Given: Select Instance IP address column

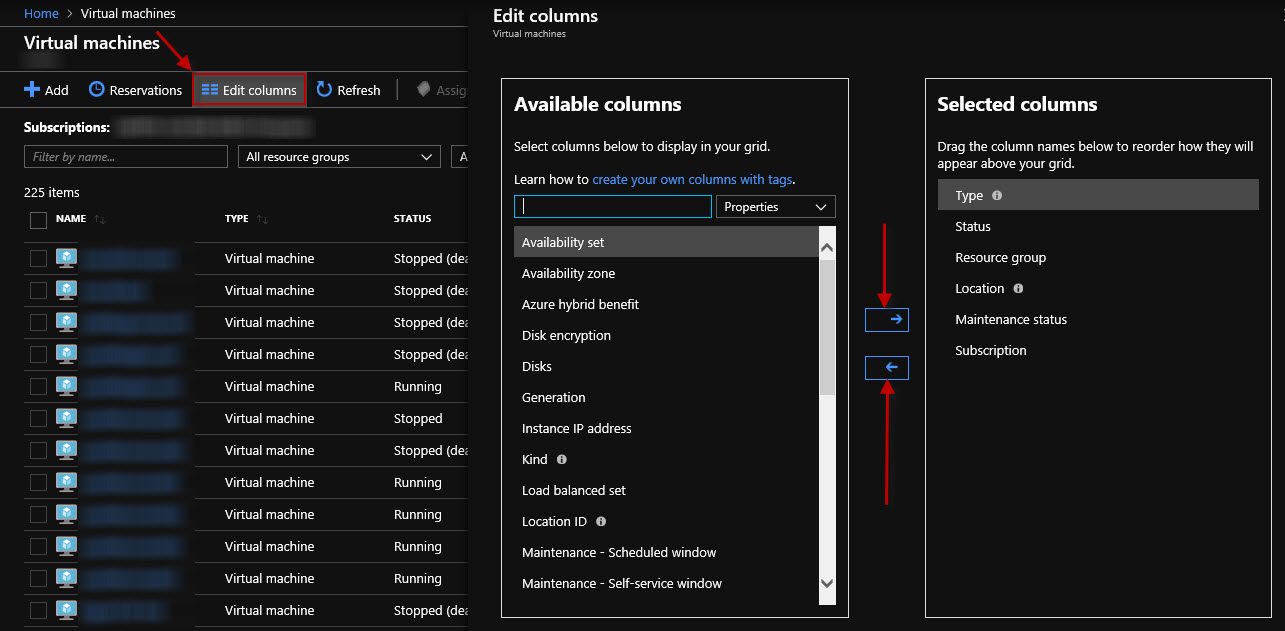Looking at the screenshot, I should tap(666, 428).
